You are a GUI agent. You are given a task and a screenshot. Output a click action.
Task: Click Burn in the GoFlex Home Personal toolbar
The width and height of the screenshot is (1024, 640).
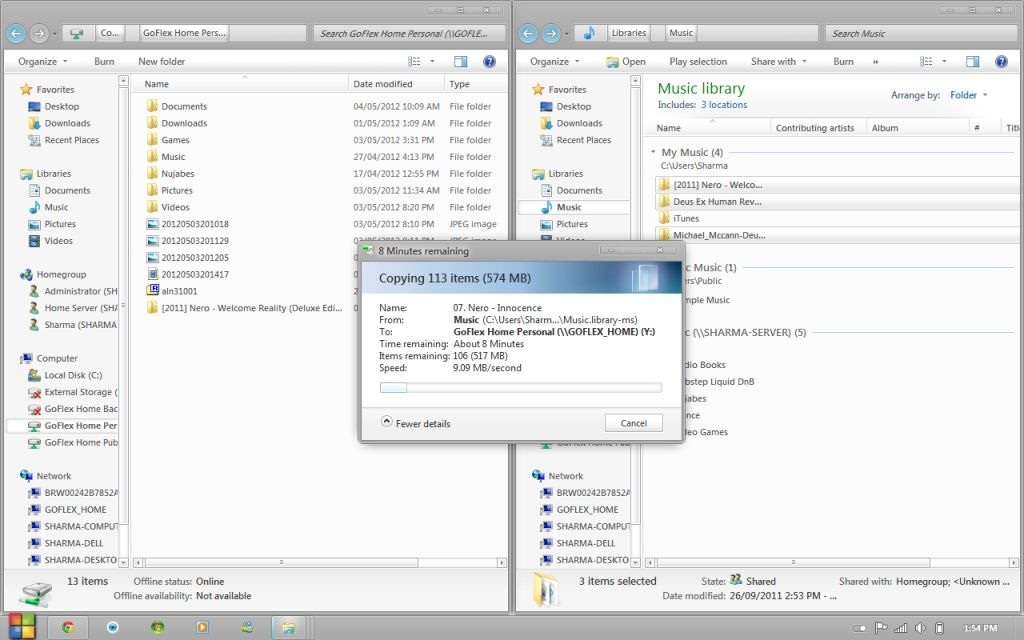click(x=104, y=61)
